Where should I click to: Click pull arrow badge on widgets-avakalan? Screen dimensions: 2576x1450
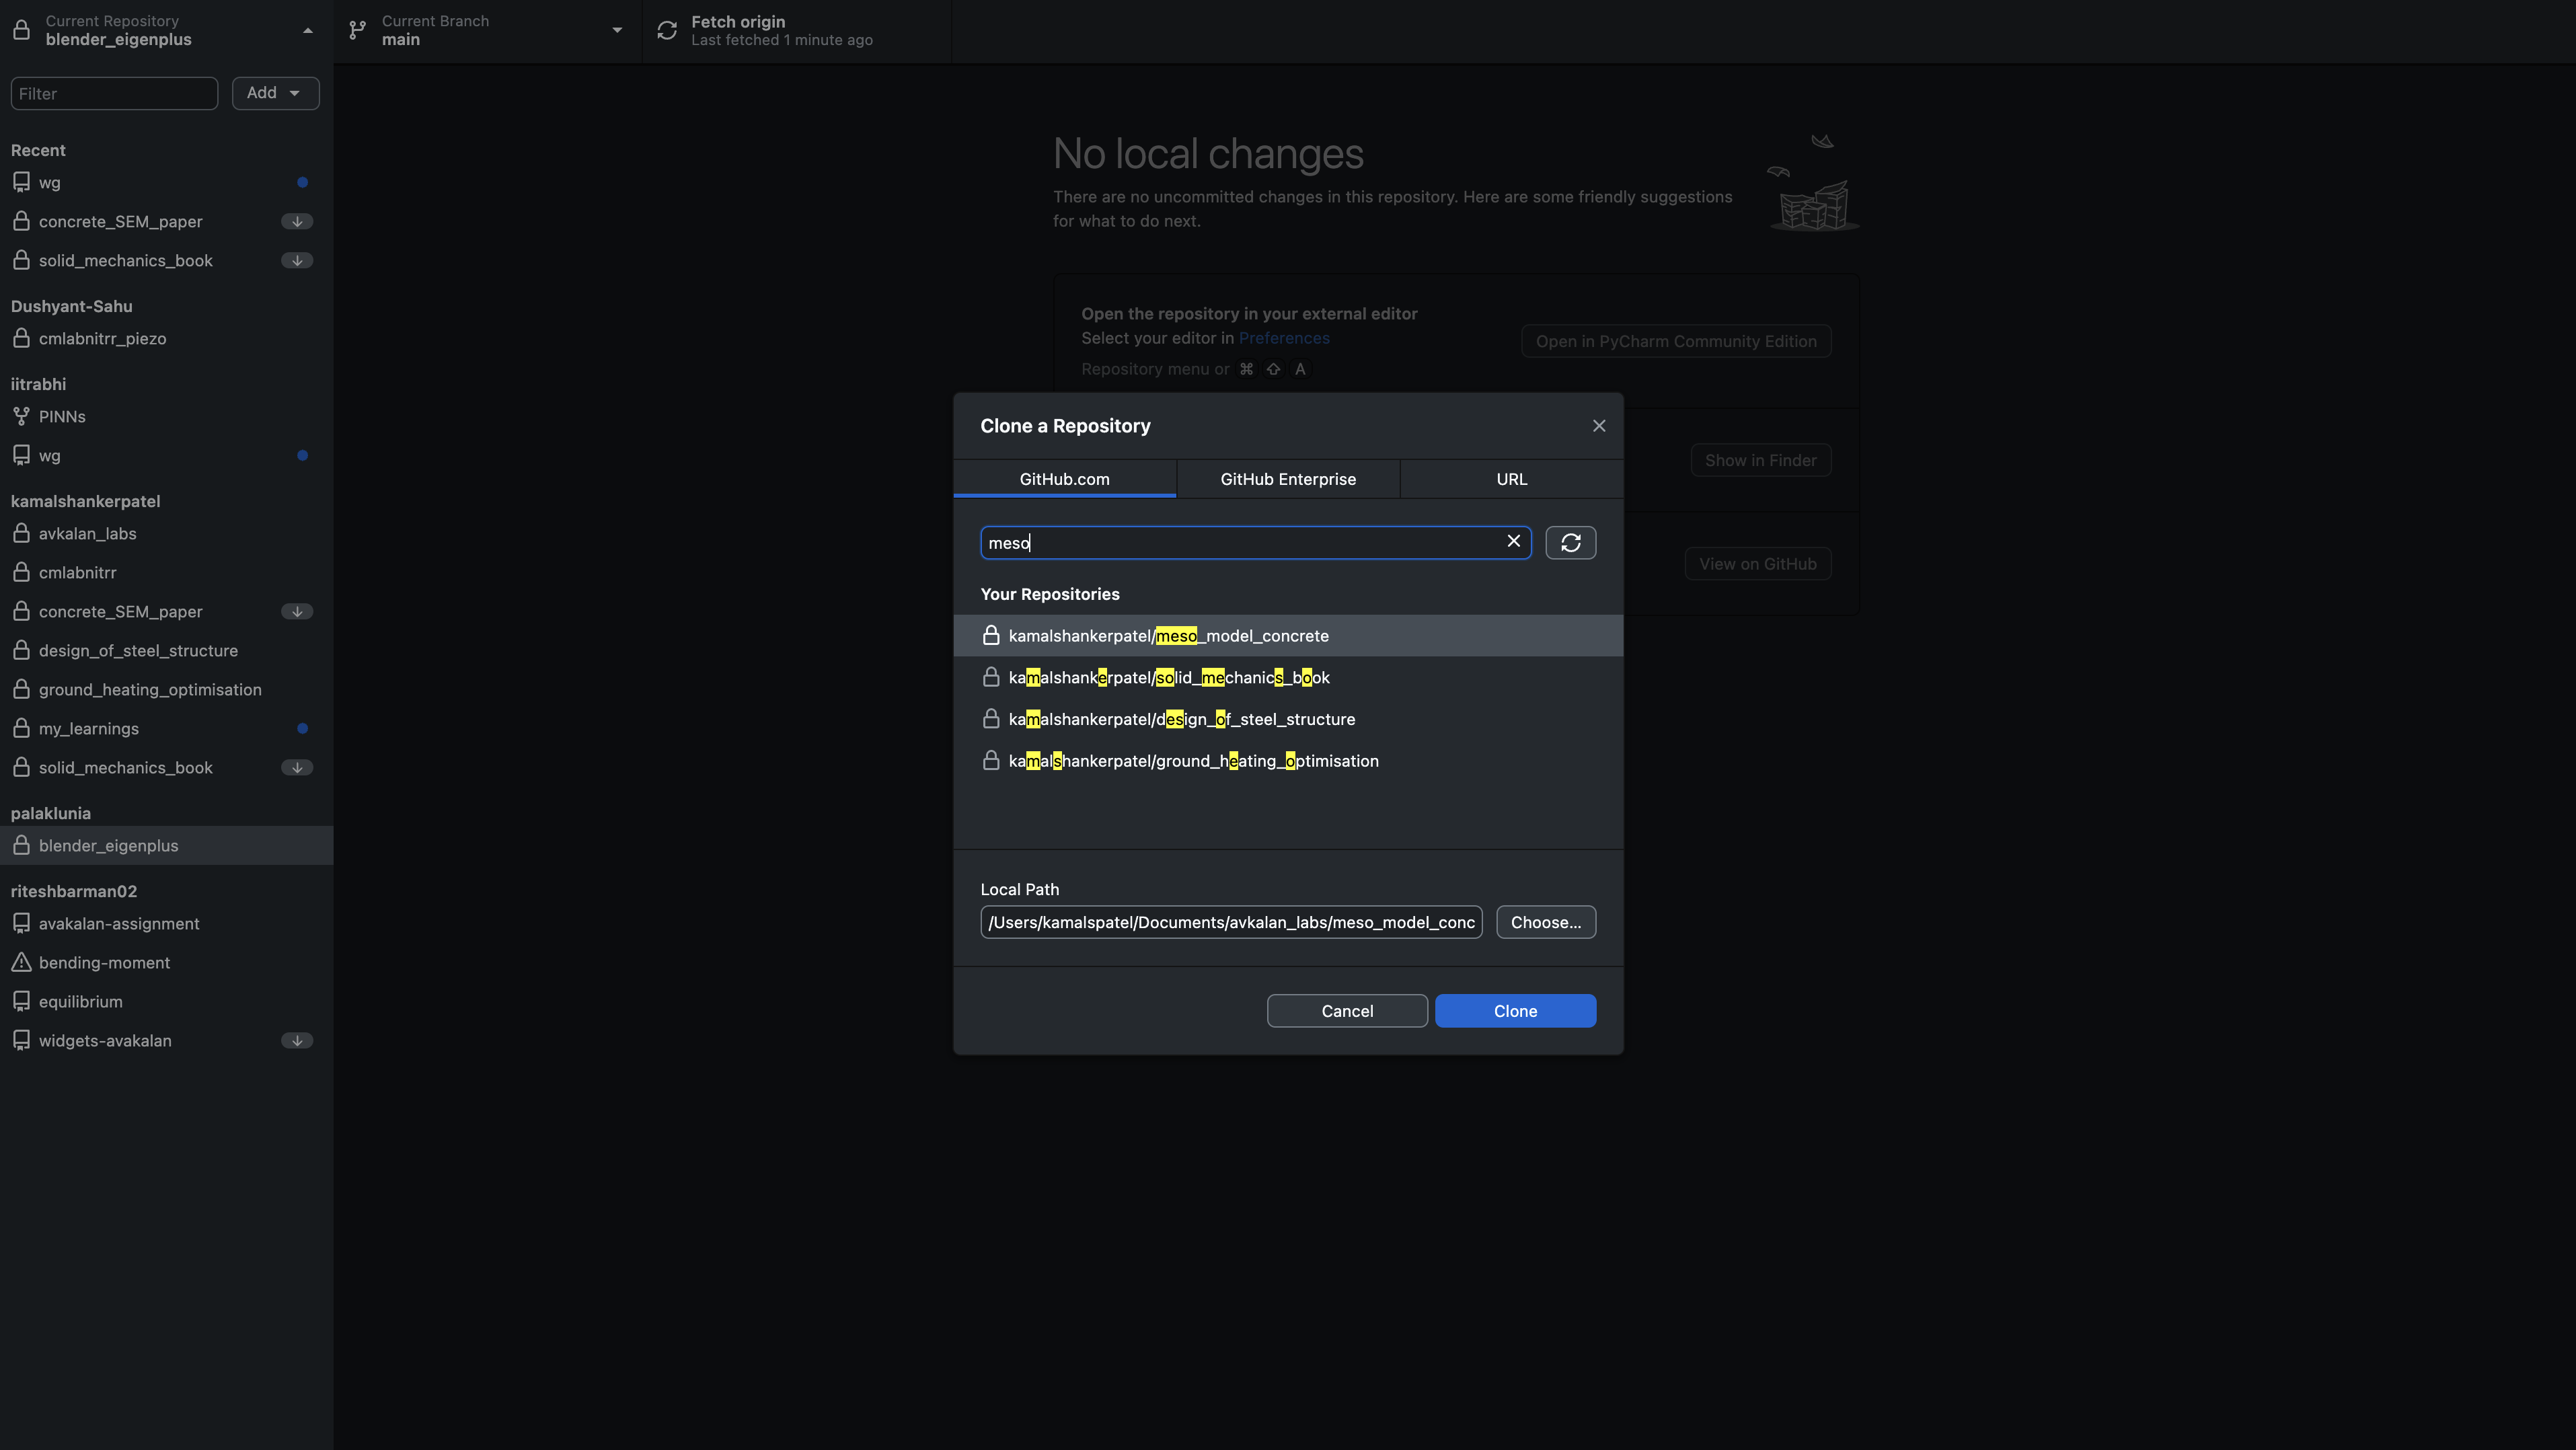pyautogui.click(x=297, y=1040)
